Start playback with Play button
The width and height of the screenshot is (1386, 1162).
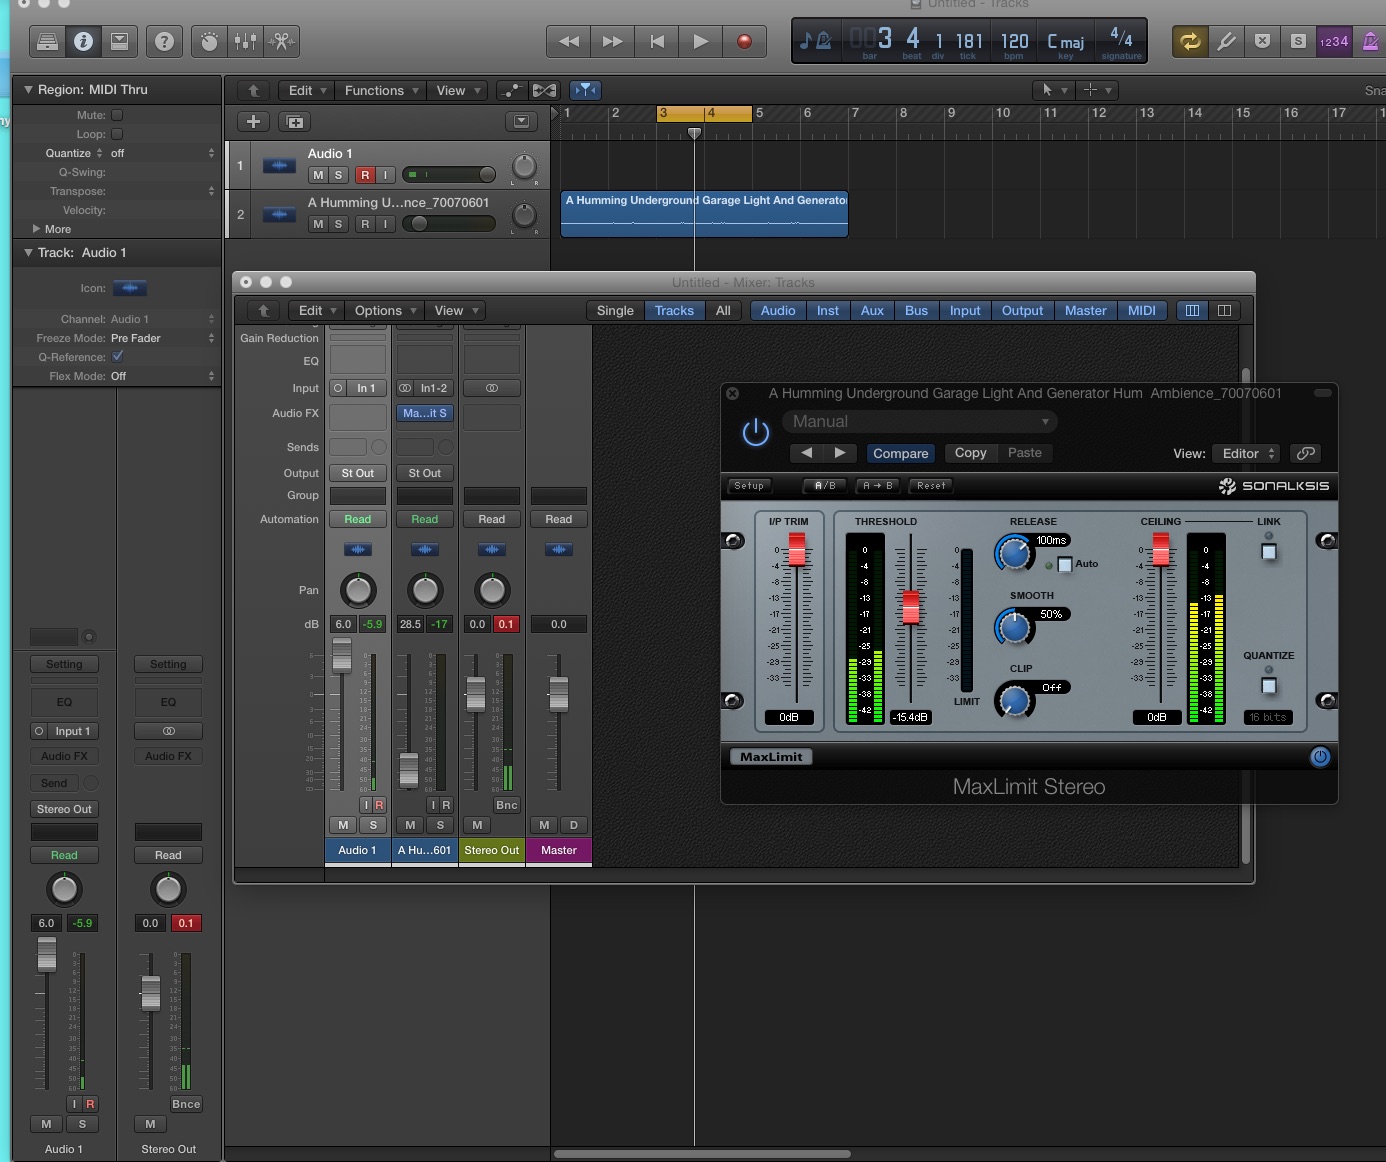(x=701, y=41)
